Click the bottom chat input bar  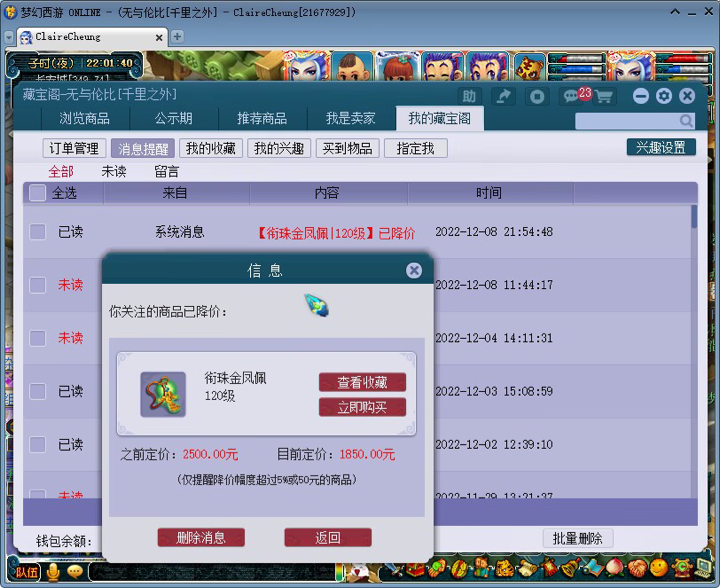click(211, 572)
